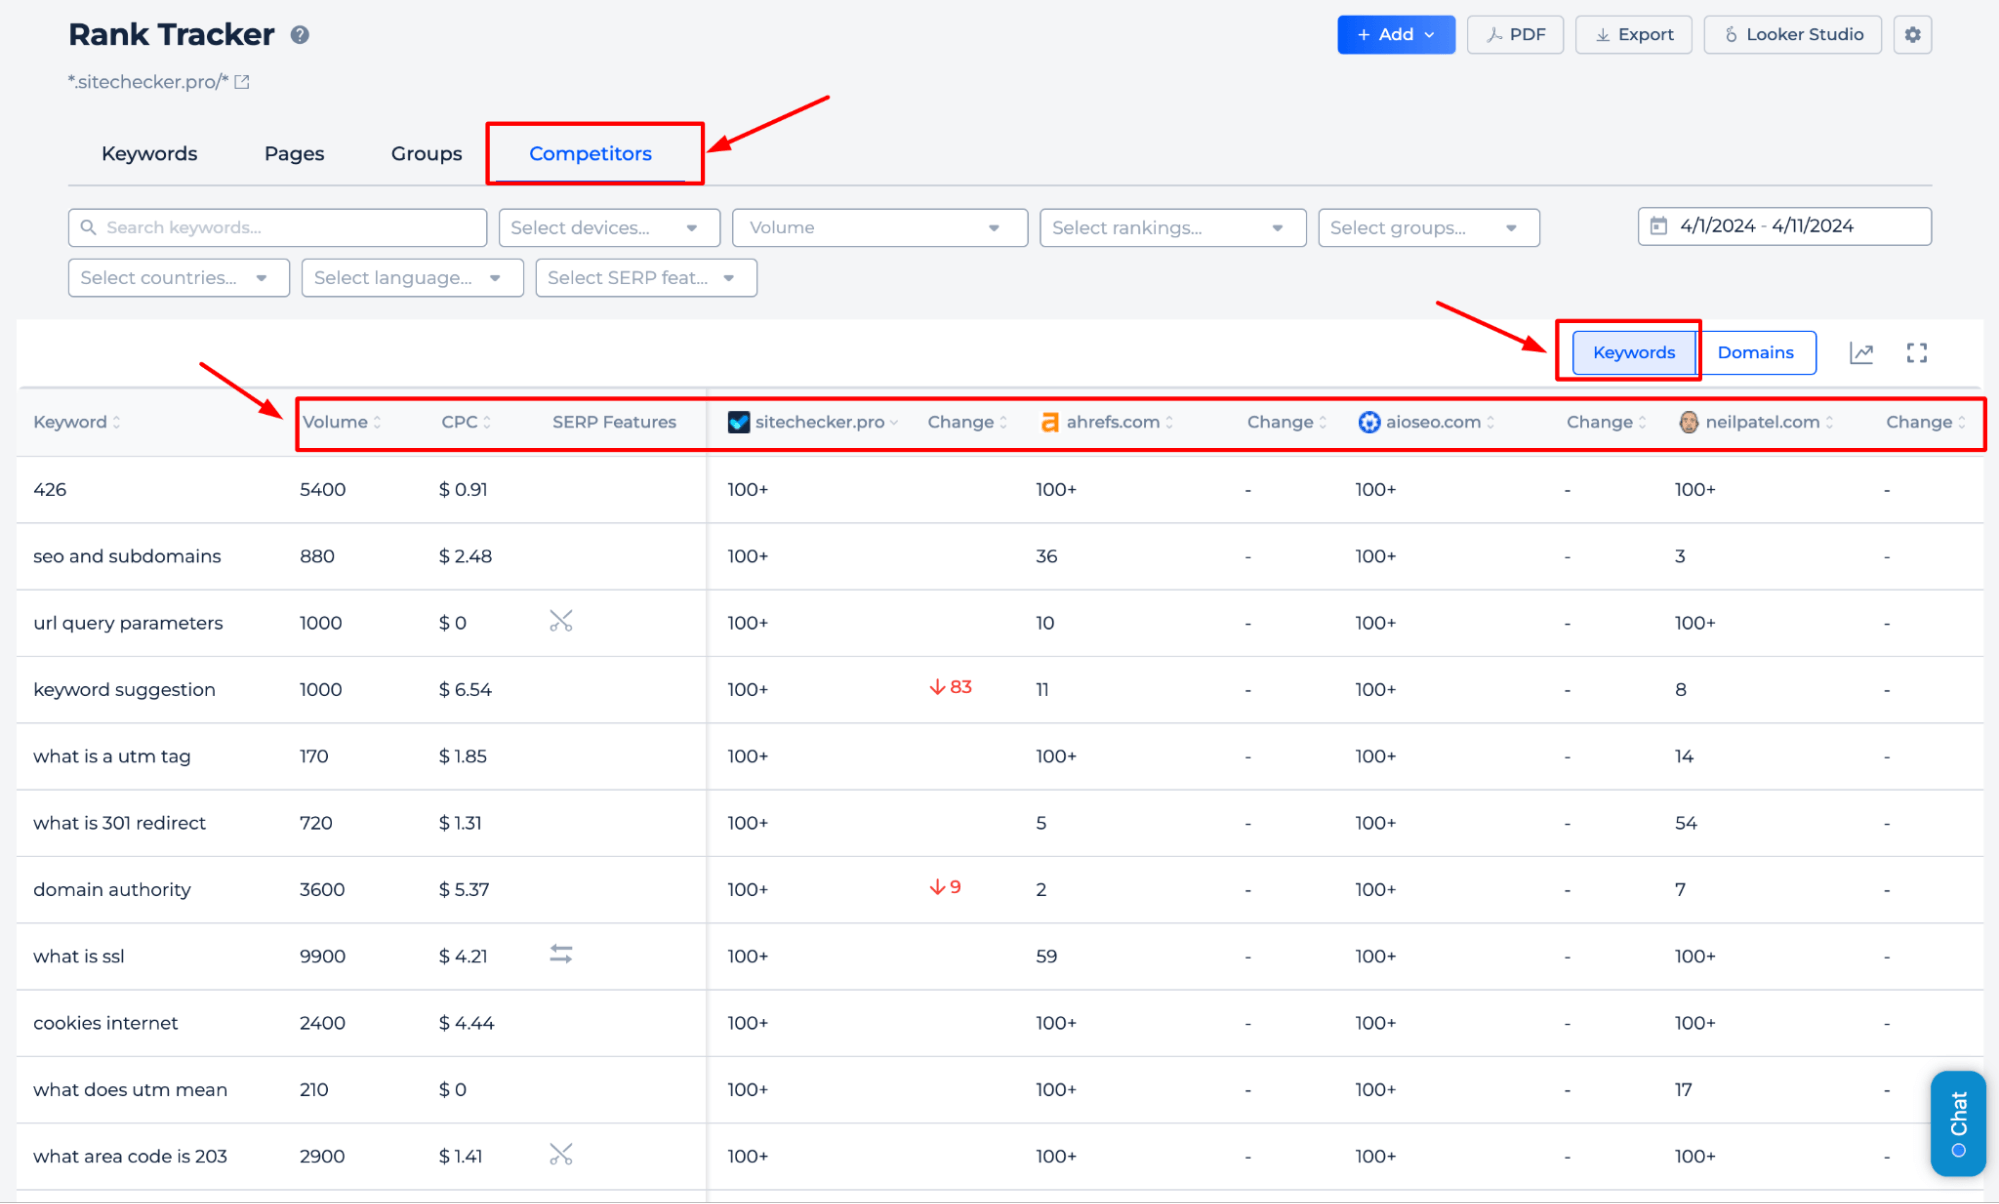Click the $ 6.54 CPC value
This screenshot has width=1999, height=1204.
pos(465,690)
